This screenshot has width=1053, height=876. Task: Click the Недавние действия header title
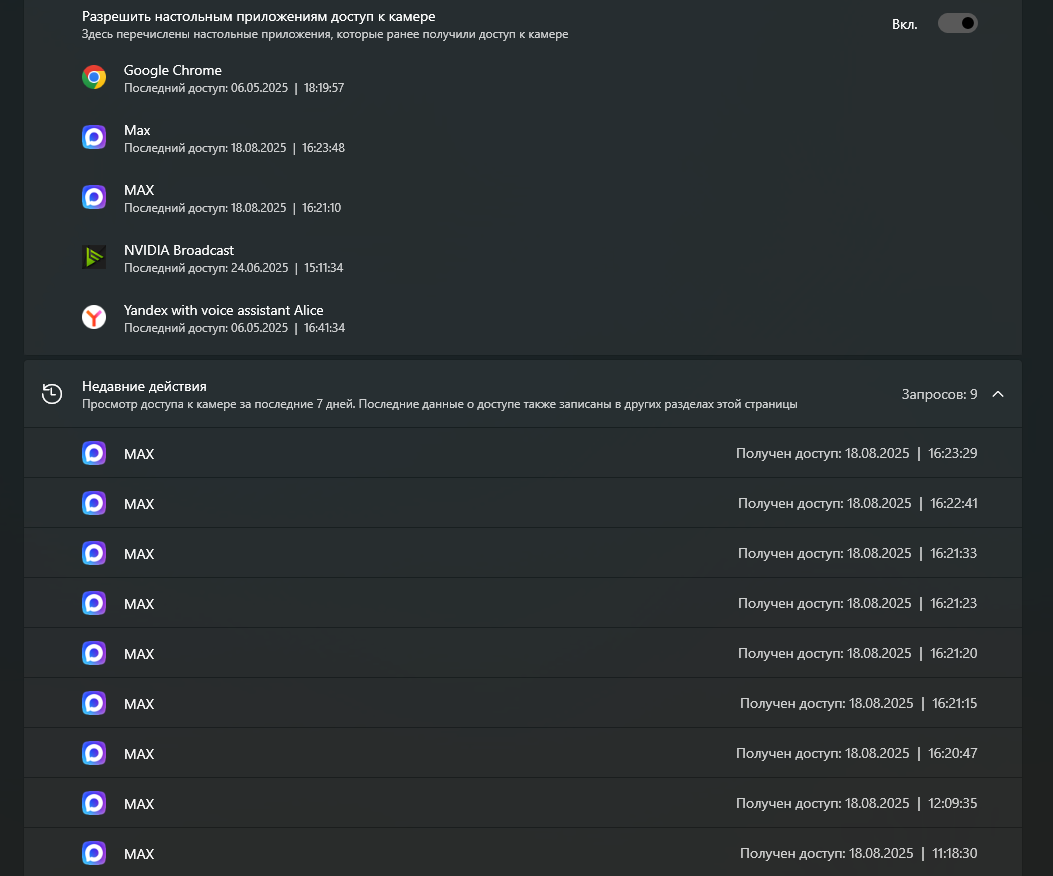(x=144, y=386)
